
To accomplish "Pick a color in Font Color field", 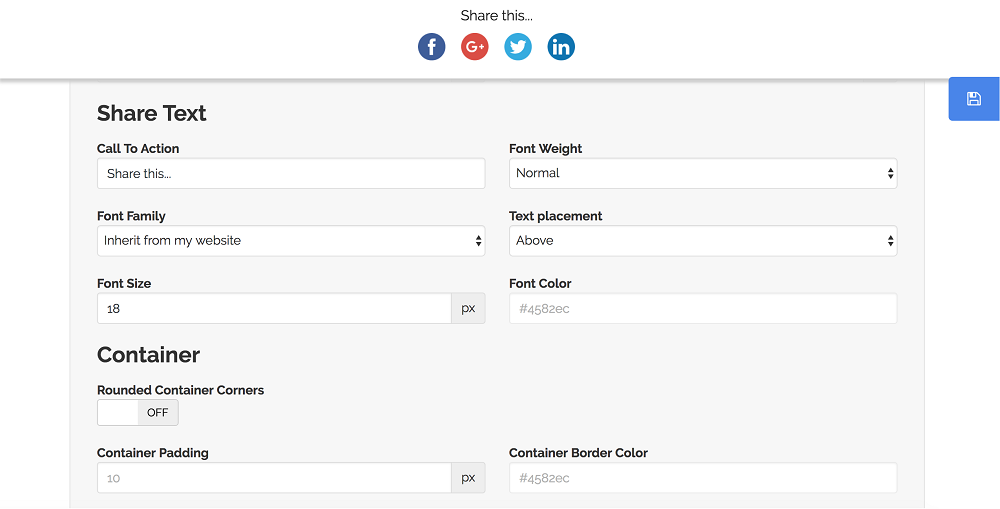I will coord(703,309).
